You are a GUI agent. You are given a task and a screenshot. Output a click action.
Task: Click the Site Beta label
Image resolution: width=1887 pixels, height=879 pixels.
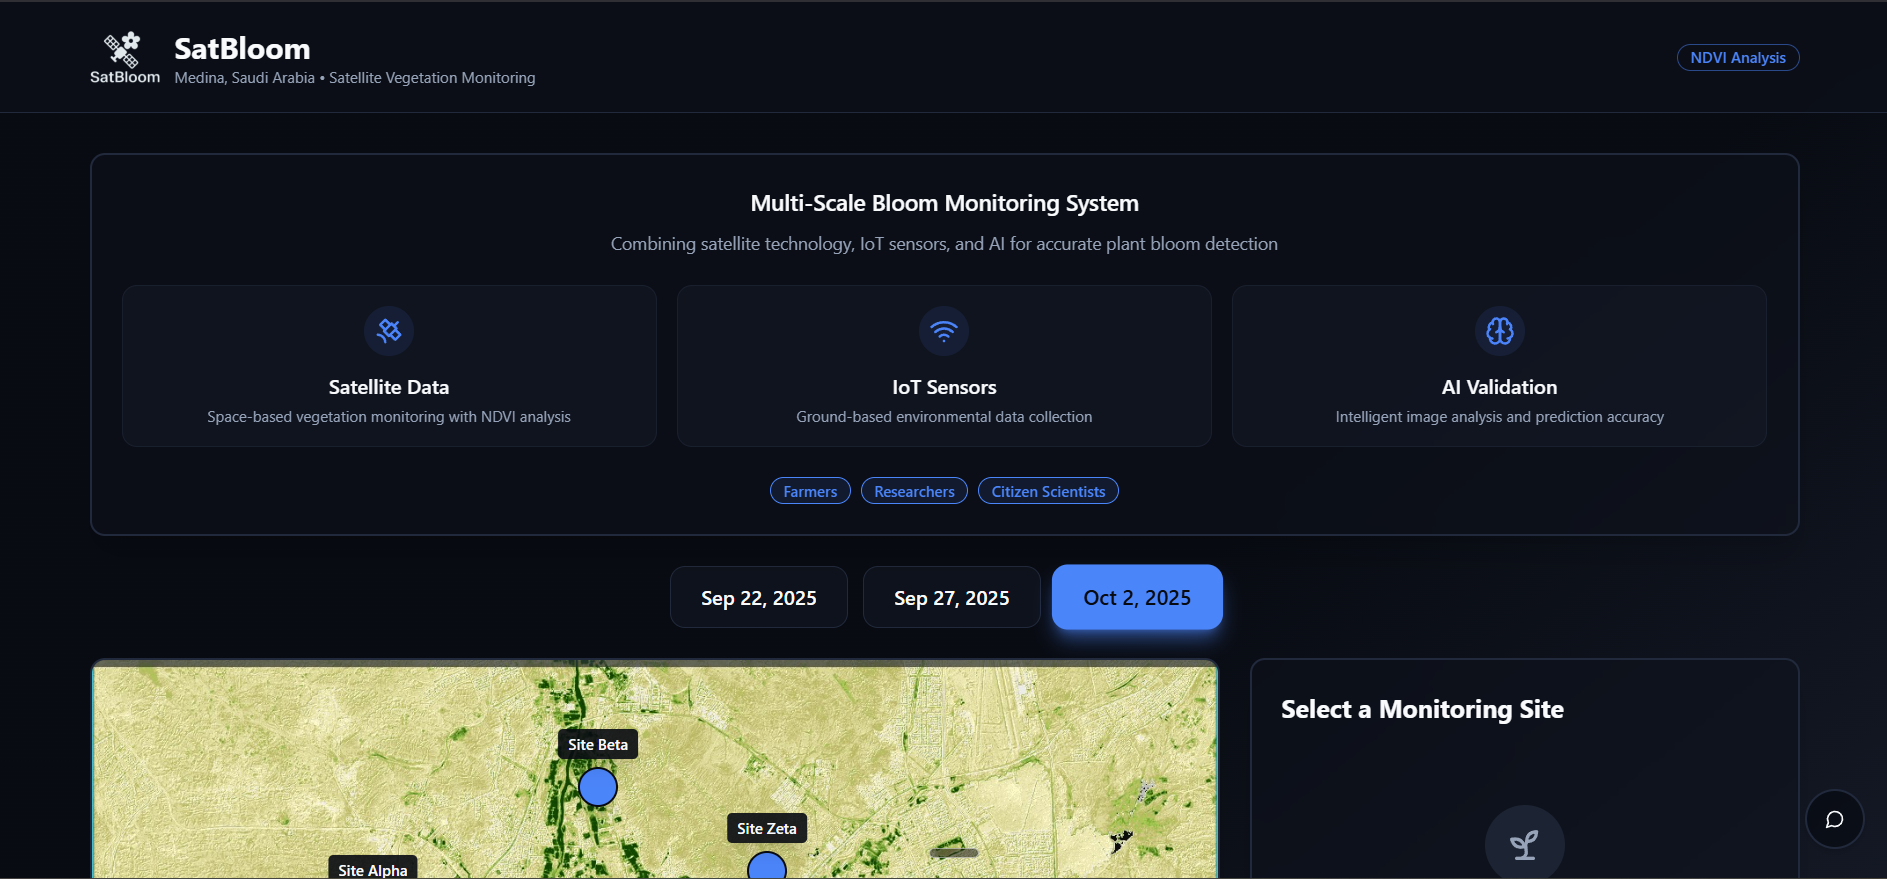(598, 745)
